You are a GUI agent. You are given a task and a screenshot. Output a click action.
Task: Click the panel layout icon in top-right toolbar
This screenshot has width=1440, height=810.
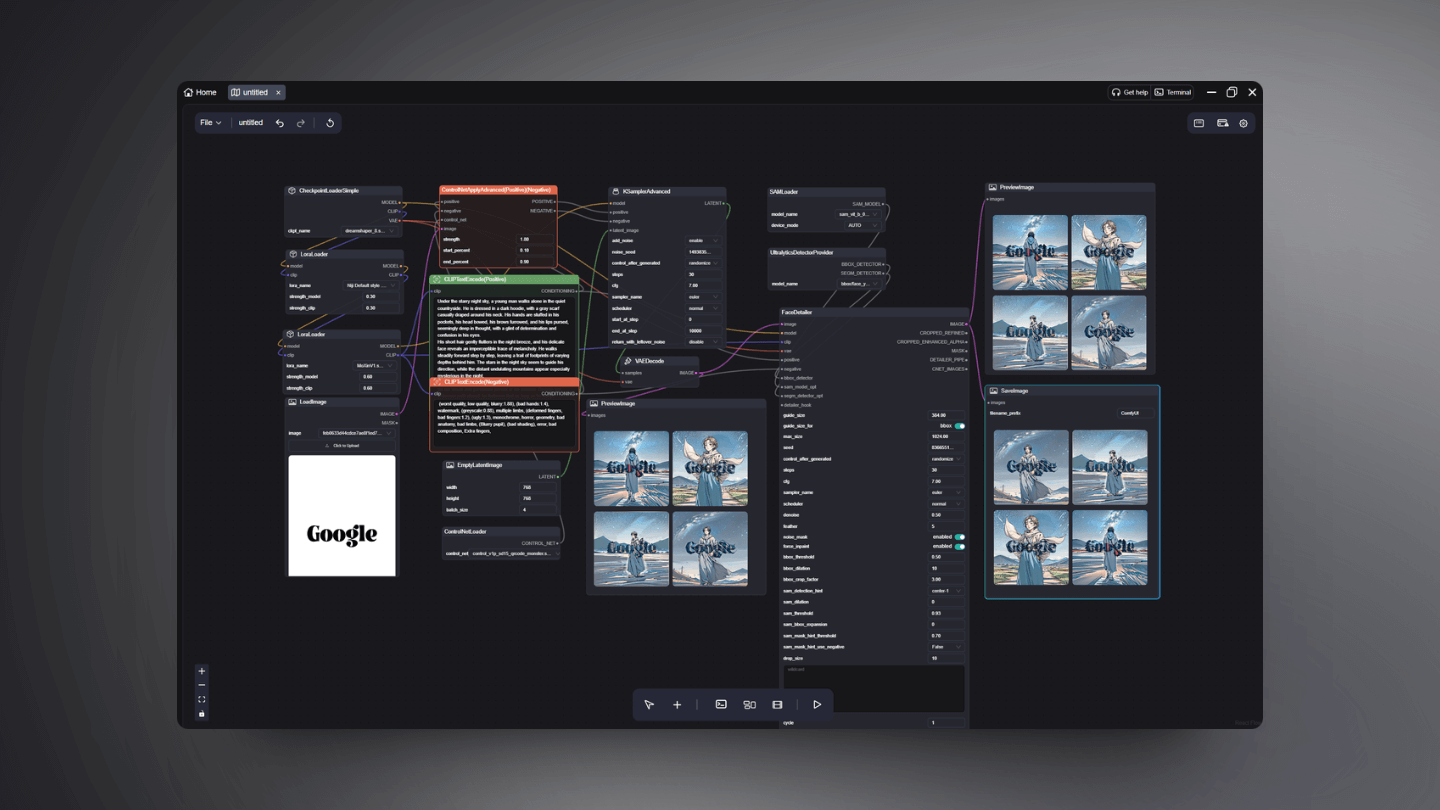(x=1199, y=123)
